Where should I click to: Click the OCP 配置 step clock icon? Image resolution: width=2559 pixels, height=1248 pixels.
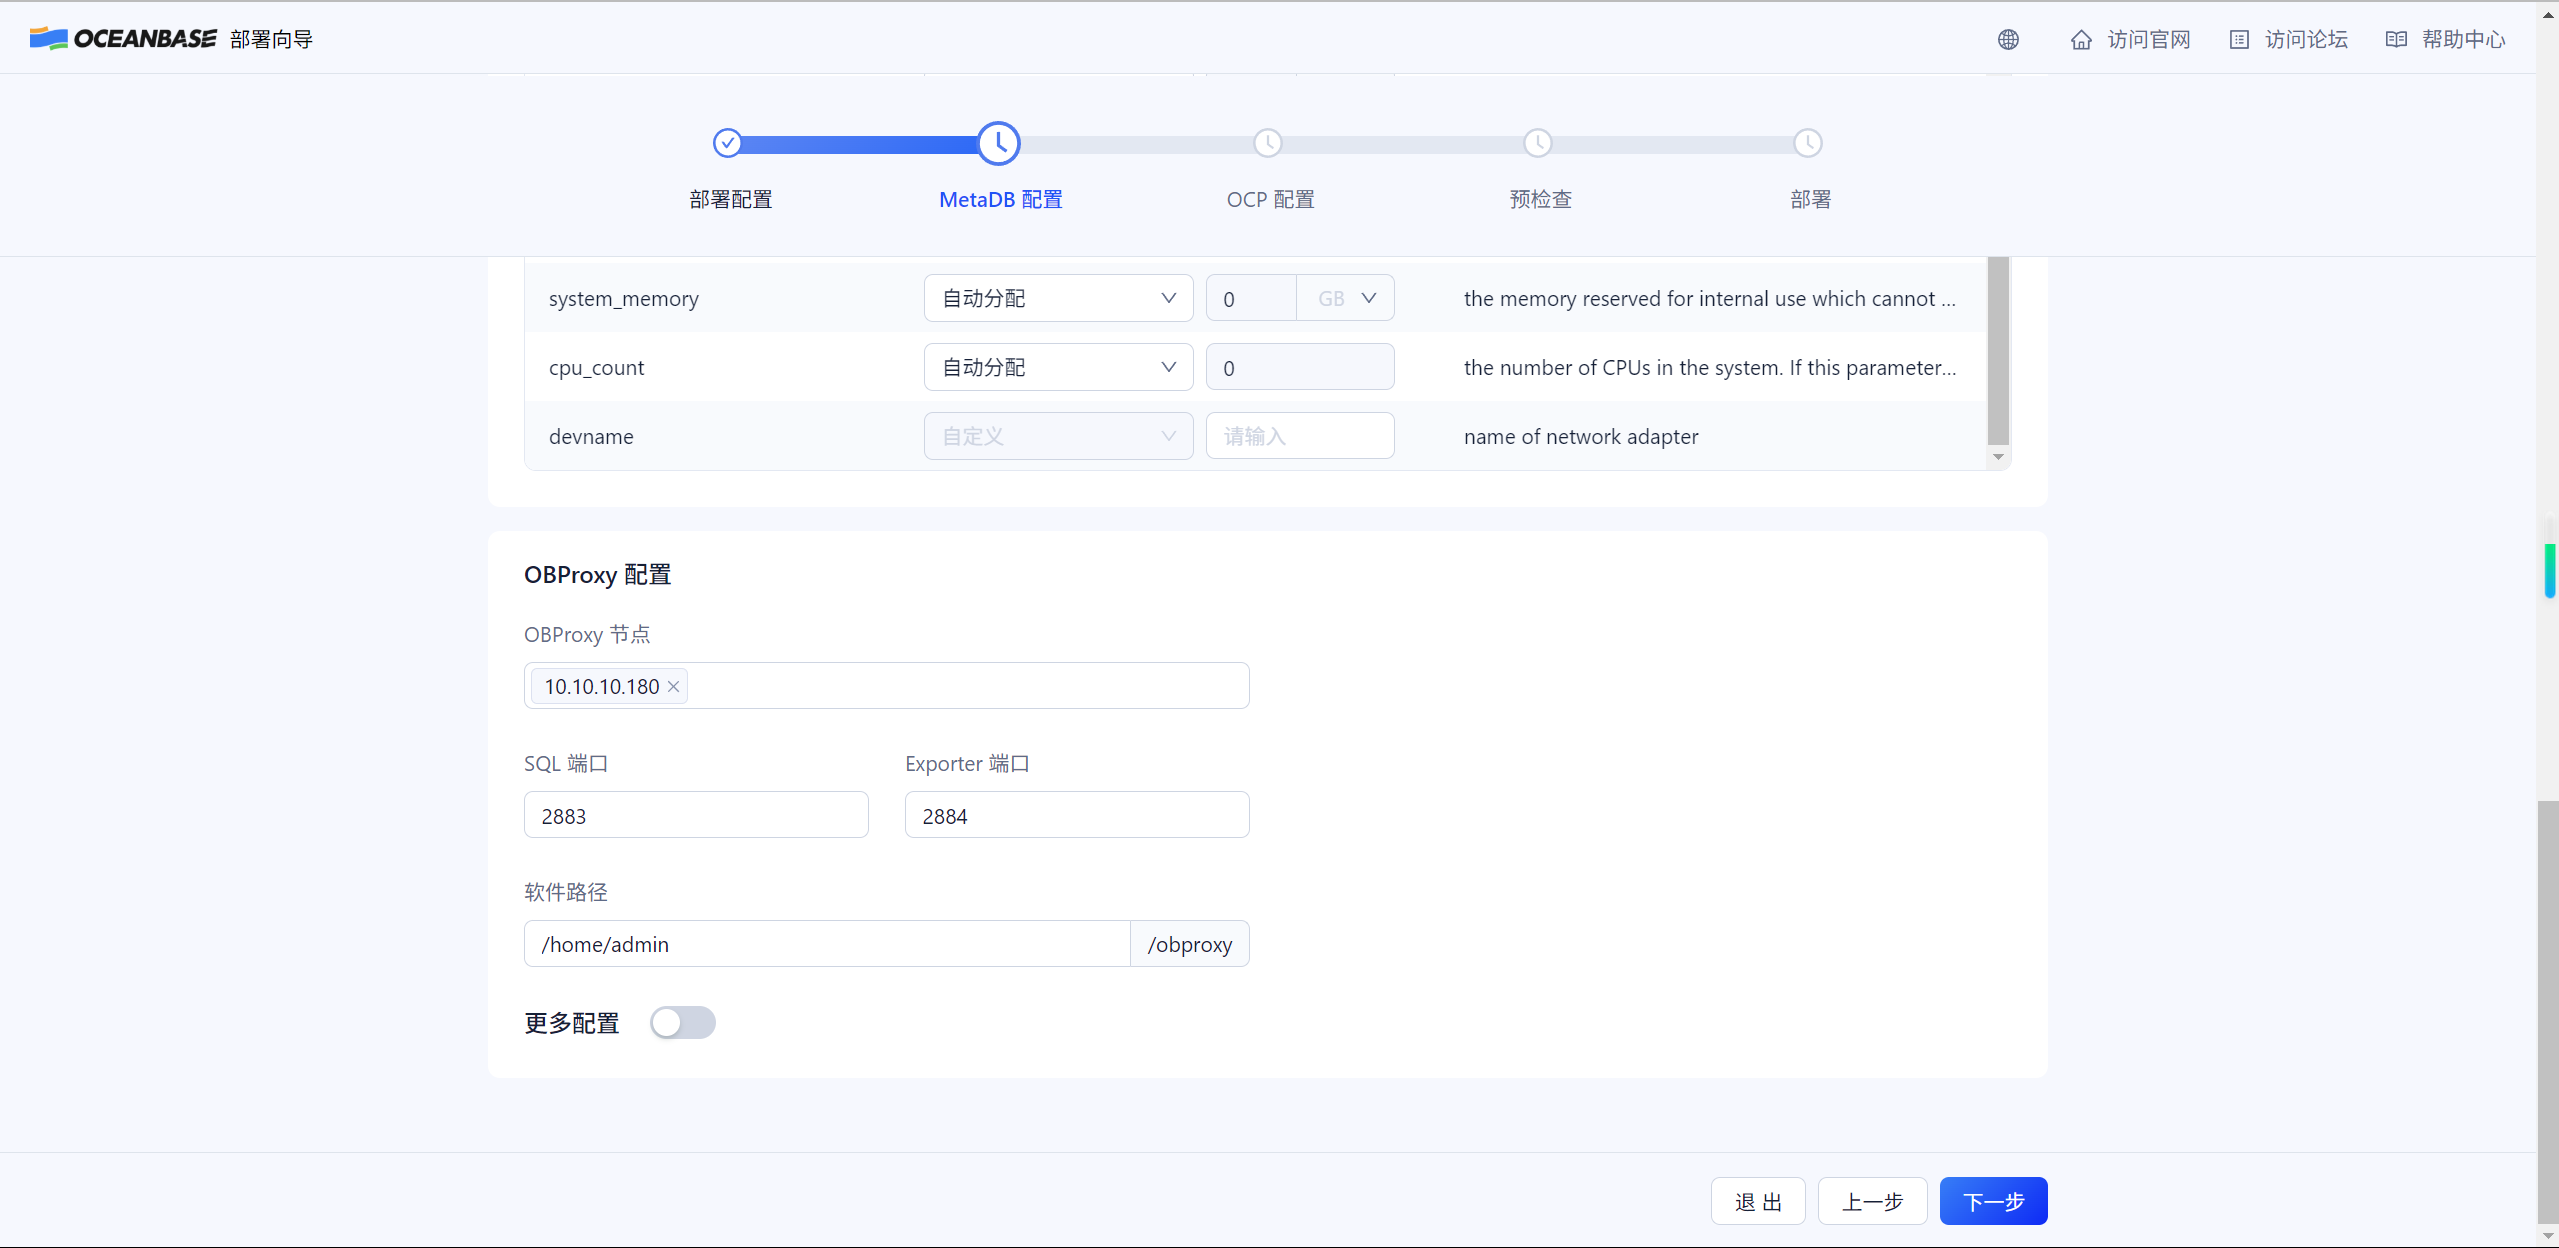[1267, 143]
